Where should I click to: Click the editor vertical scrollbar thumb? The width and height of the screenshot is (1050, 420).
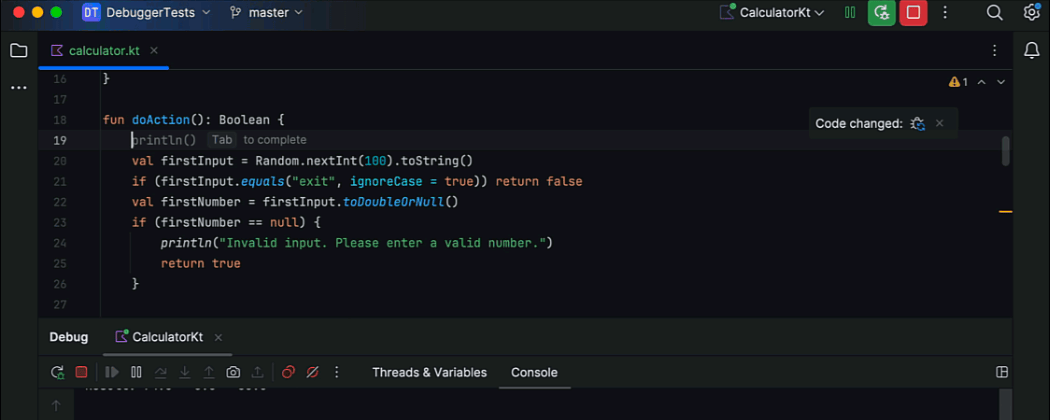click(x=1005, y=151)
